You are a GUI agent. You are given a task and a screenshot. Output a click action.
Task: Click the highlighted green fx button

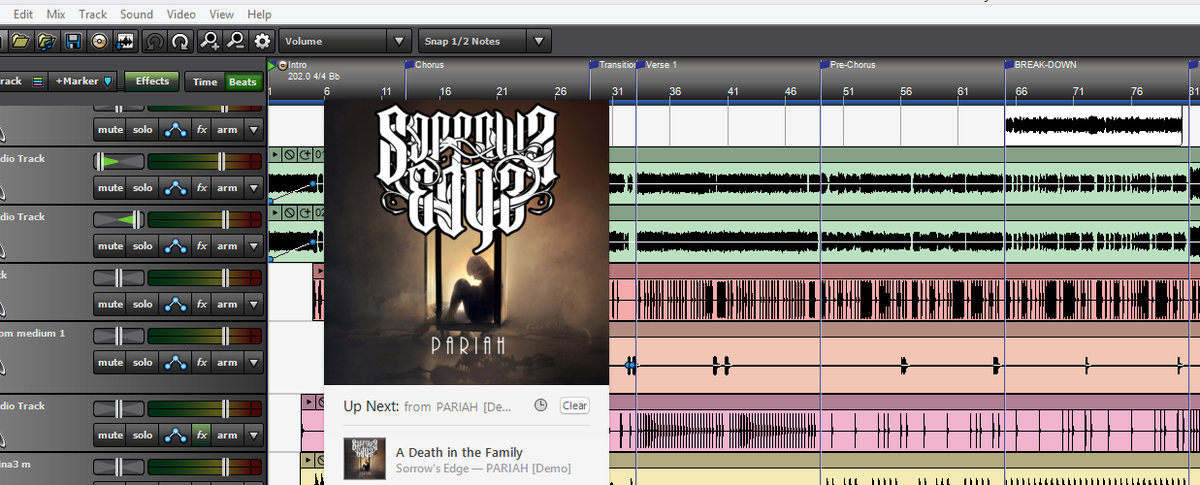pos(201,436)
